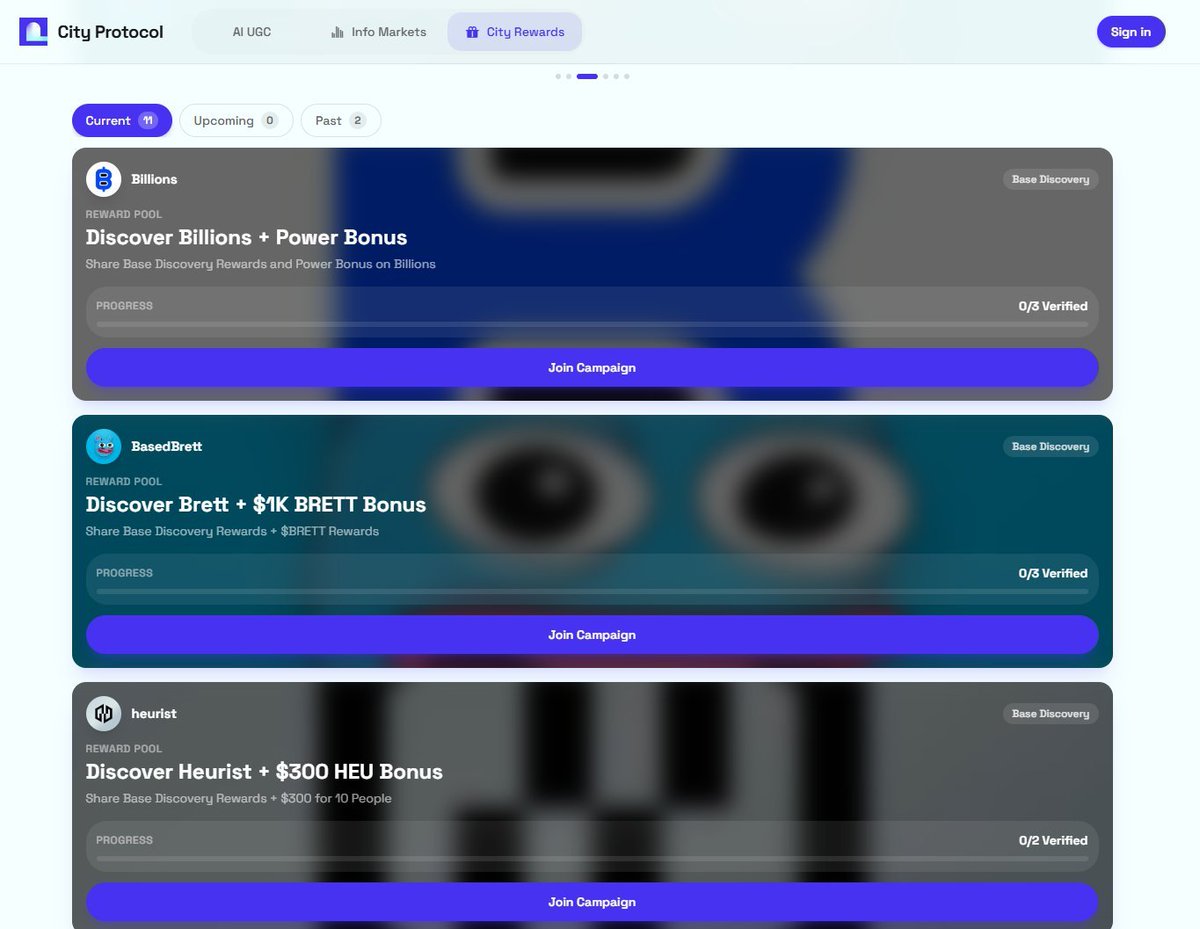Click "Share Base Discovery Rewards + $300 for 10 People"
This screenshot has height=929, width=1200.
click(x=239, y=798)
